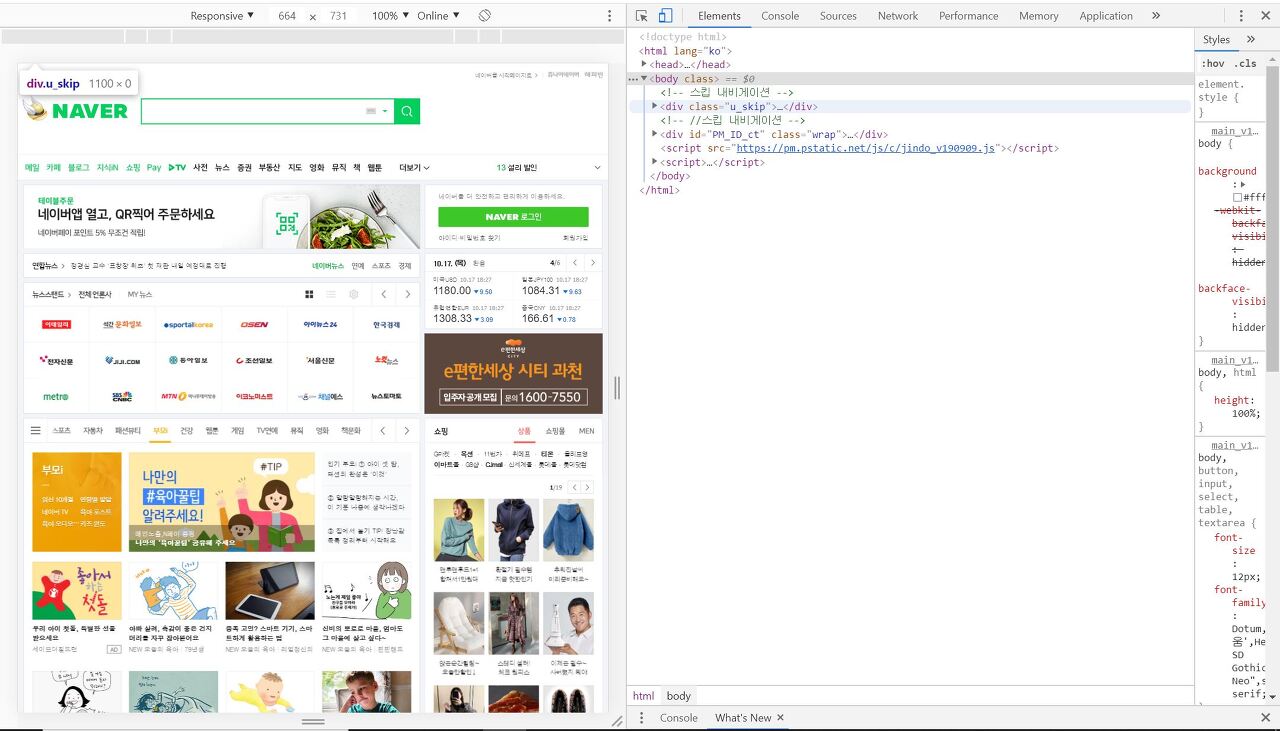Expand the head element node
This screenshot has width=1280, height=731.
click(x=645, y=64)
